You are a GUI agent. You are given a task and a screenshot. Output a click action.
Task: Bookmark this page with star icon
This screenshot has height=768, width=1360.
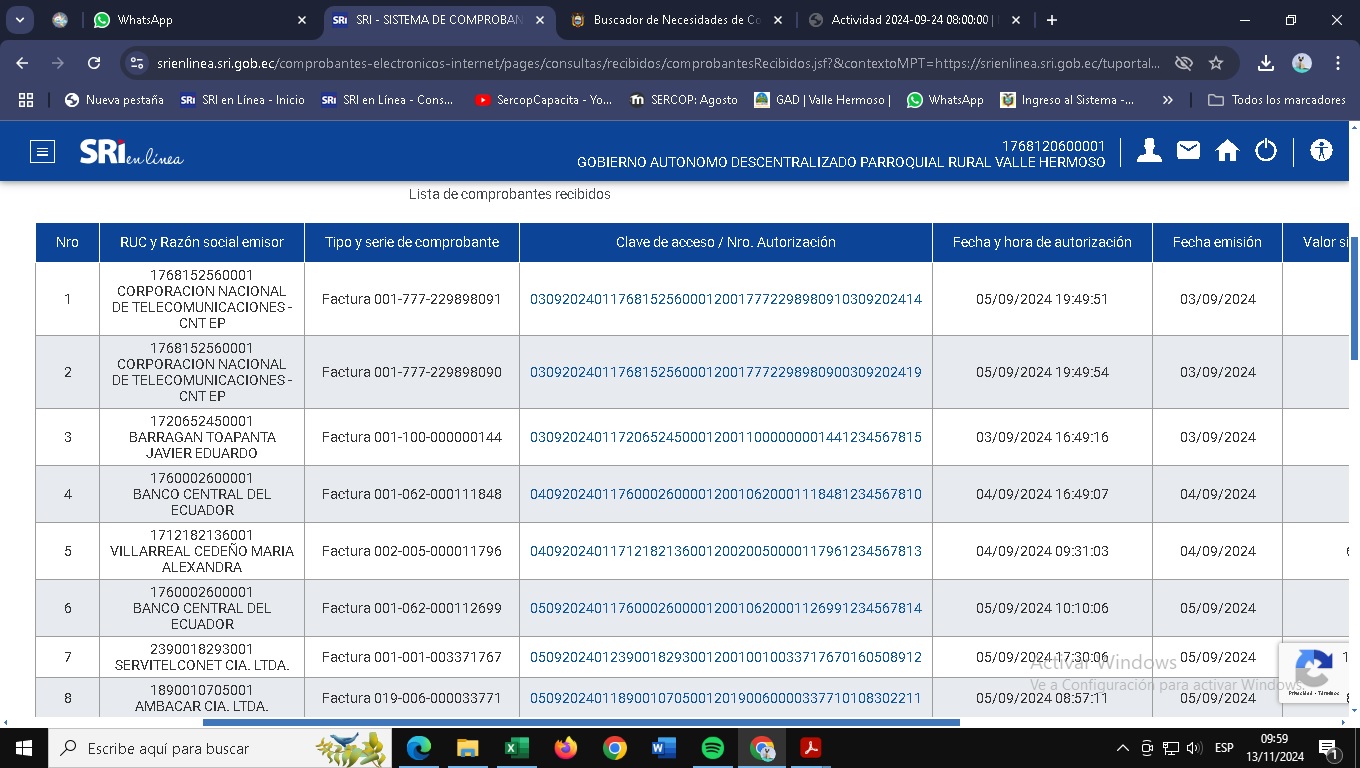(x=1216, y=63)
